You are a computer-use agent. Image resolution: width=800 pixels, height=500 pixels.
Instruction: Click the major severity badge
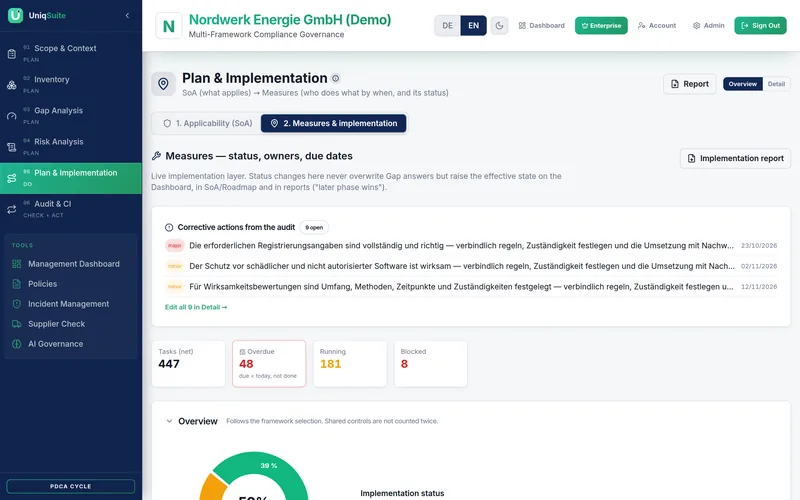(x=174, y=245)
